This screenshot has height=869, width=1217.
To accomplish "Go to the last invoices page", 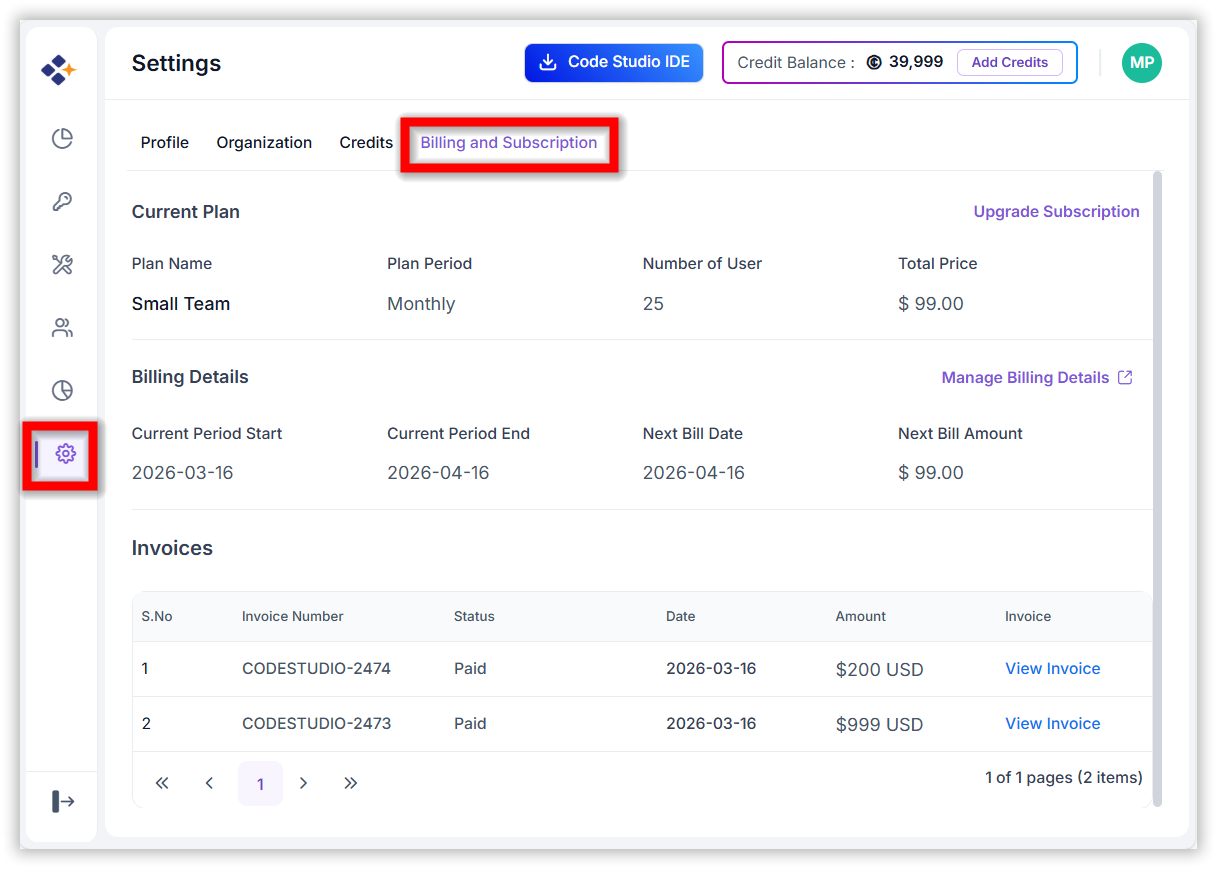I will tap(350, 784).
